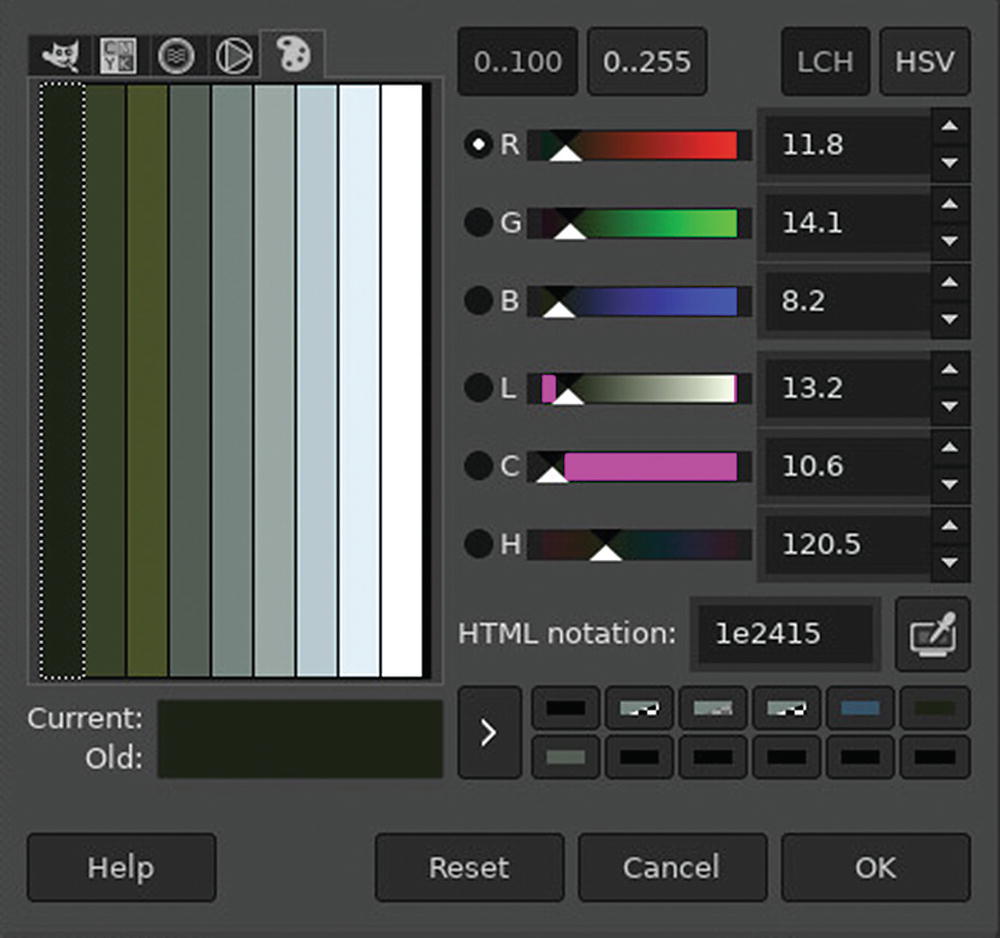Open the color Wheel selector tab
This screenshot has width=1000, height=938.
click(234, 57)
